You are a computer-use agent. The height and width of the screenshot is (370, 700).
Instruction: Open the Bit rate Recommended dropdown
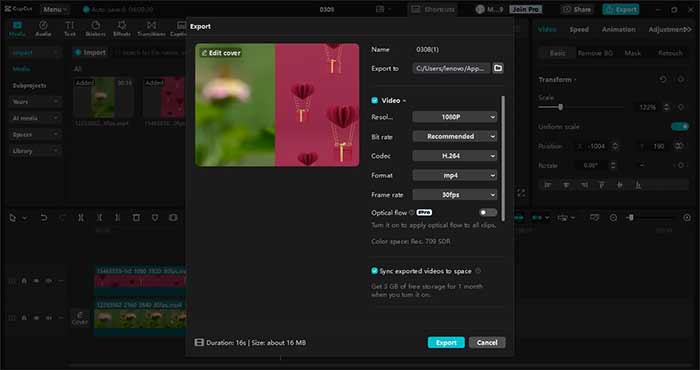pos(454,136)
